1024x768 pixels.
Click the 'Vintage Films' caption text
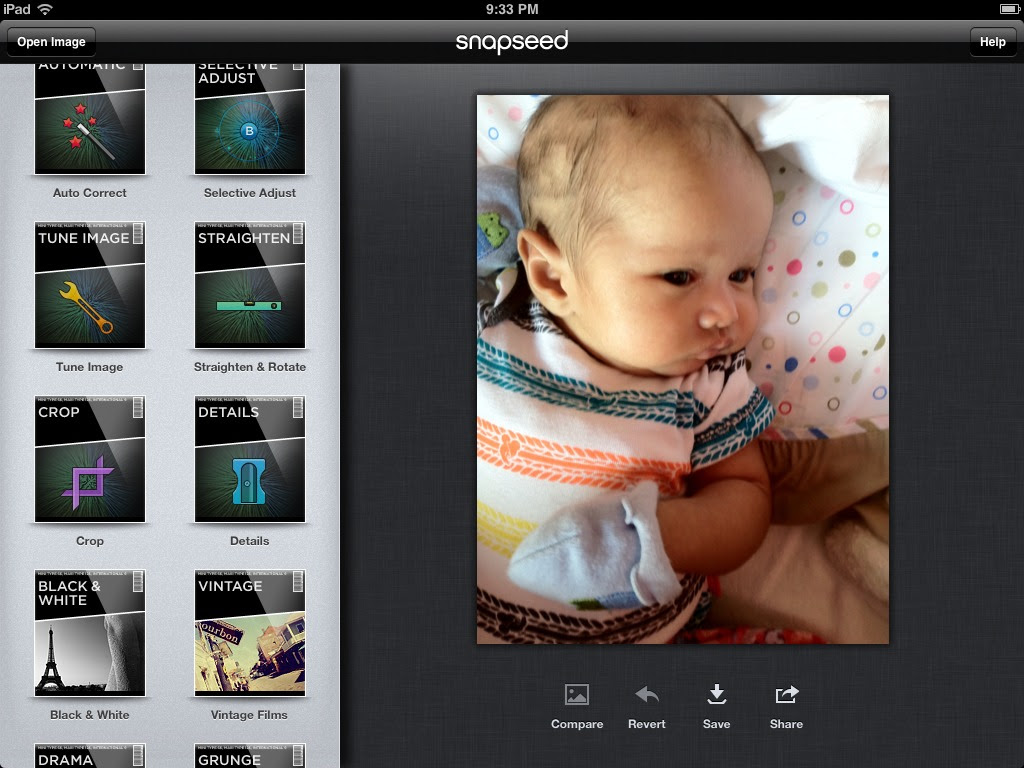click(249, 715)
